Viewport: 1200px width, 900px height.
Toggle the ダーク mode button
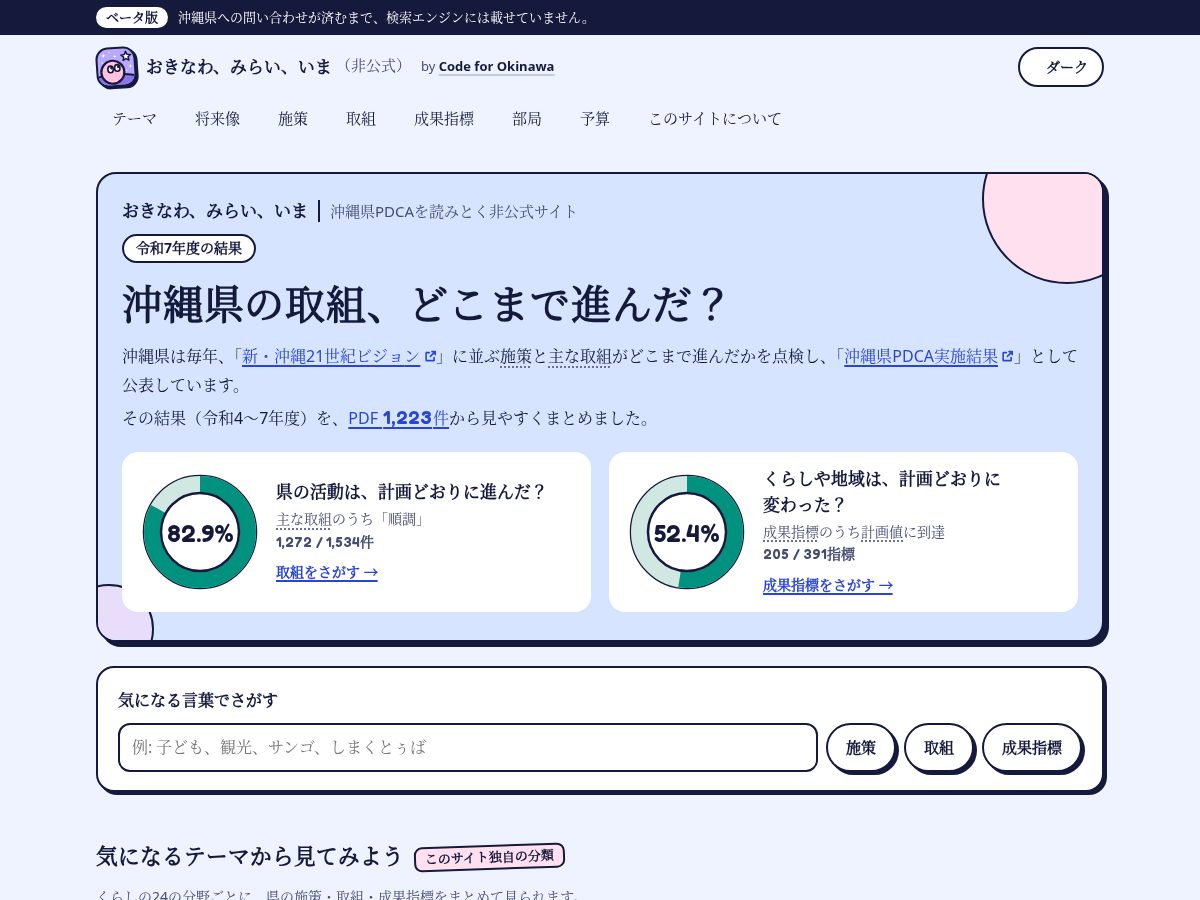1061,67
